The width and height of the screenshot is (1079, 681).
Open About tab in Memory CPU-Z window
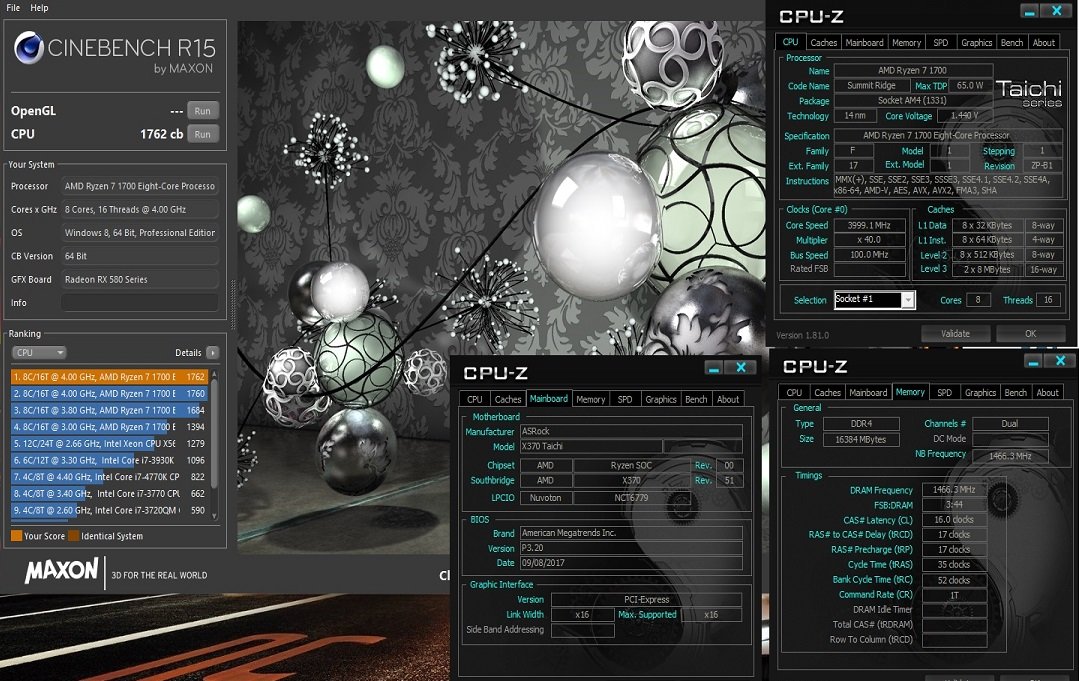pyautogui.click(x=1047, y=392)
